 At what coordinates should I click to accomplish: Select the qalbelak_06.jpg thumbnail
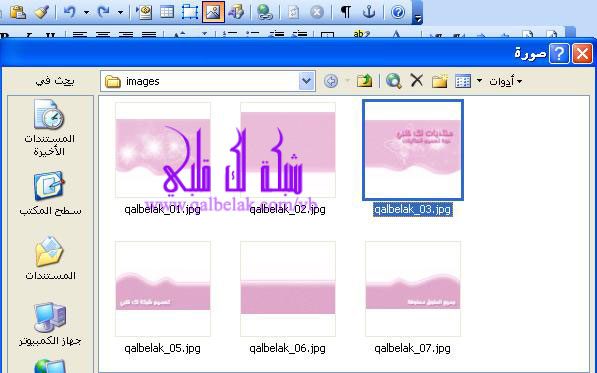click(287, 289)
